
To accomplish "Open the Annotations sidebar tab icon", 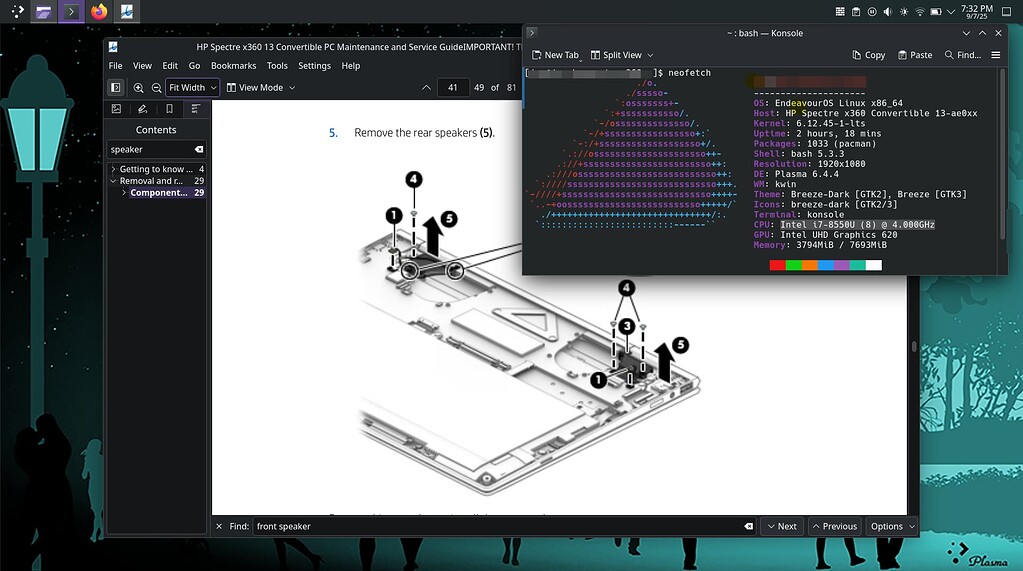I will 143,108.
